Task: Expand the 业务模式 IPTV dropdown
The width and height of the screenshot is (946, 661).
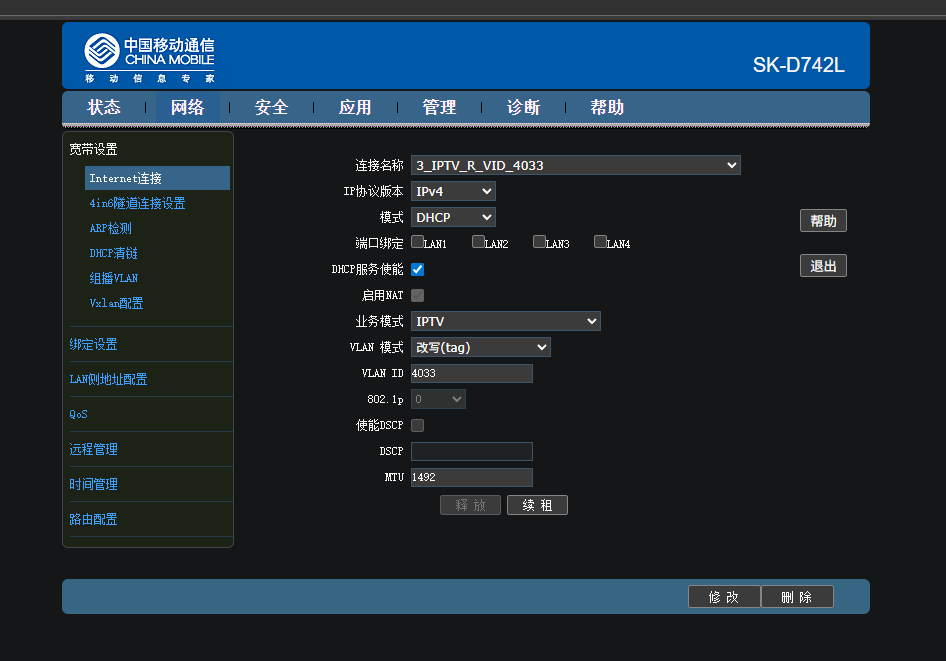Action: (x=506, y=321)
